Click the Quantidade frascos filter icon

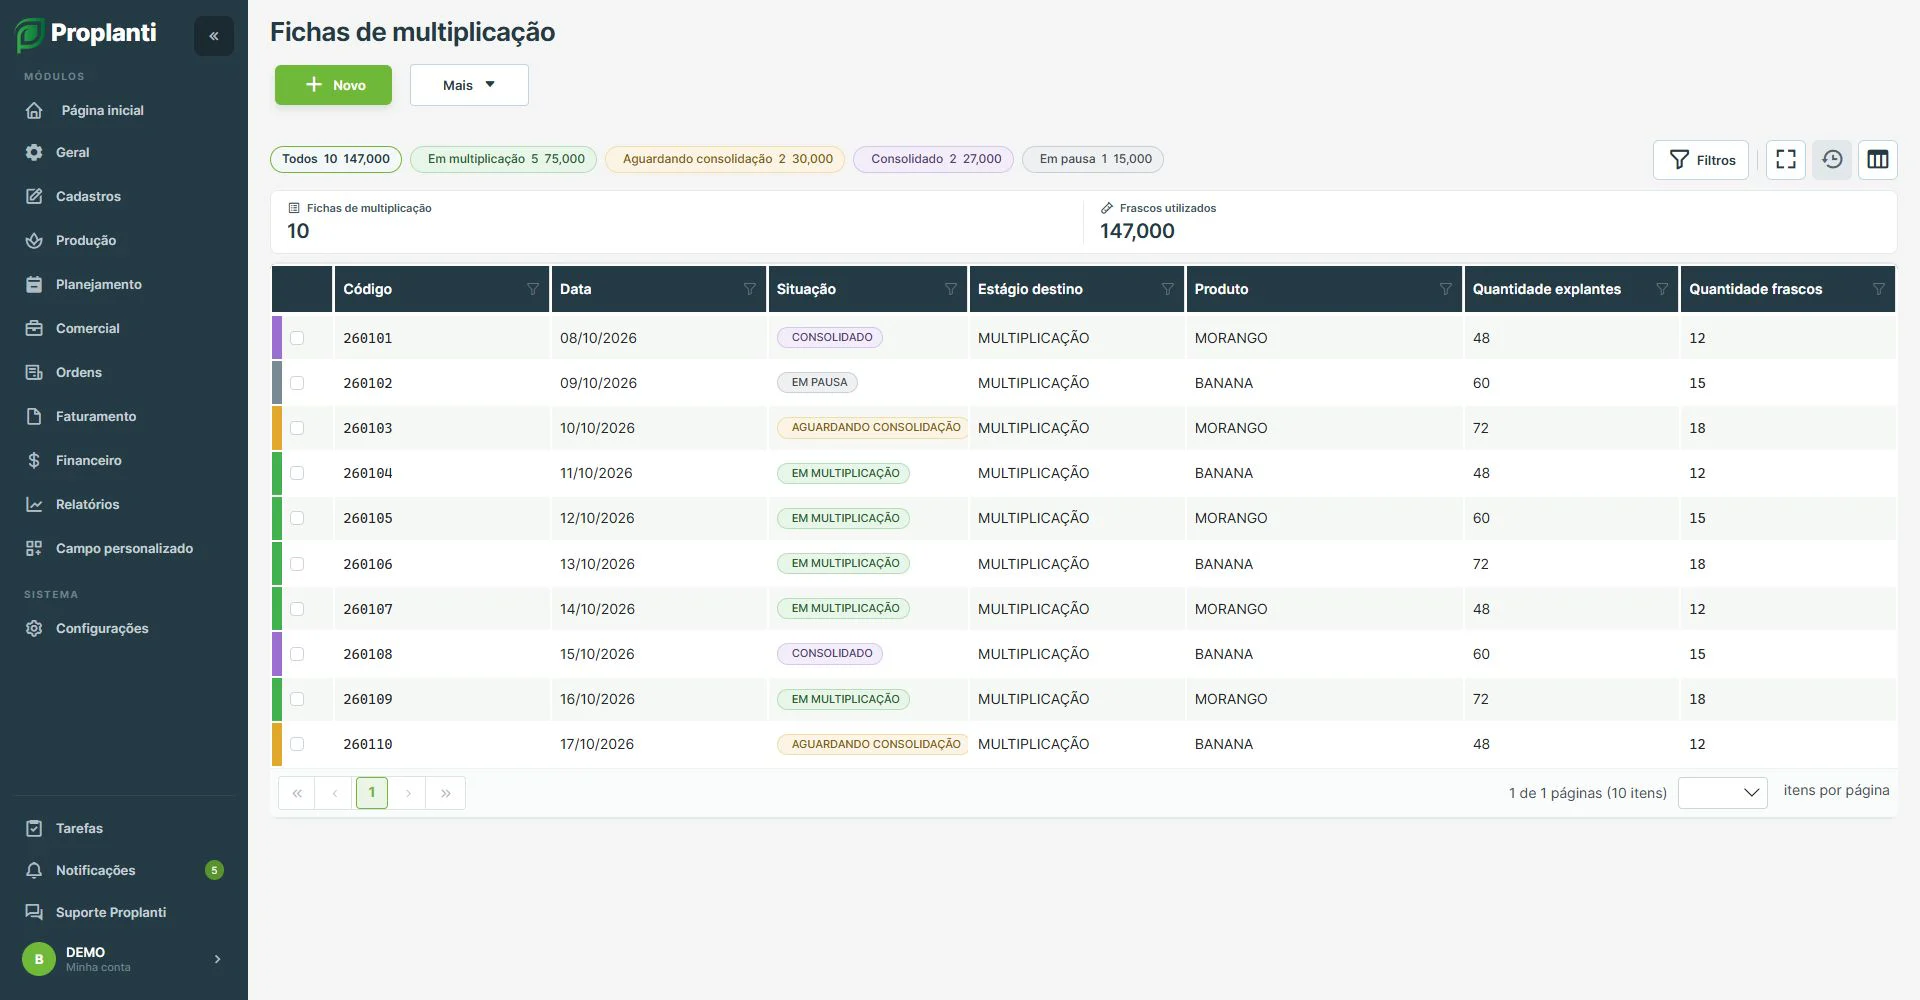point(1879,289)
